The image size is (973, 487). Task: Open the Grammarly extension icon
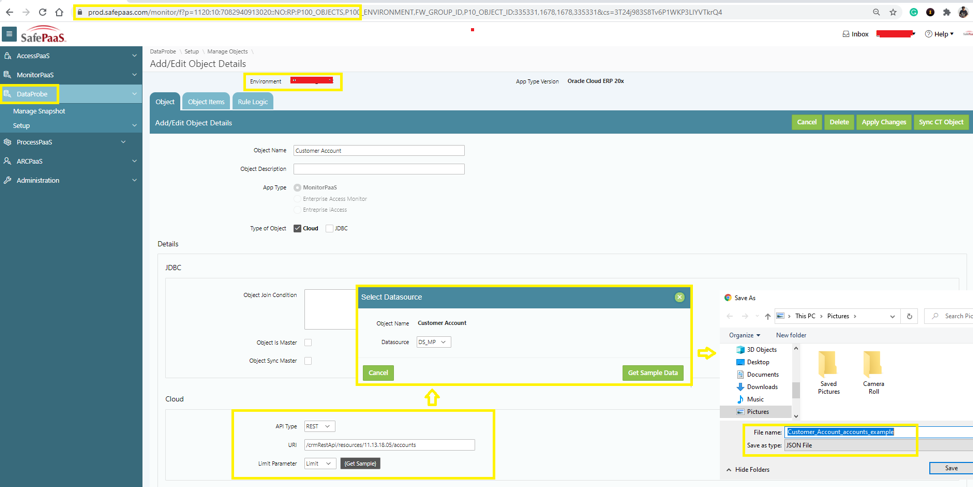click(x=913, y=12)
